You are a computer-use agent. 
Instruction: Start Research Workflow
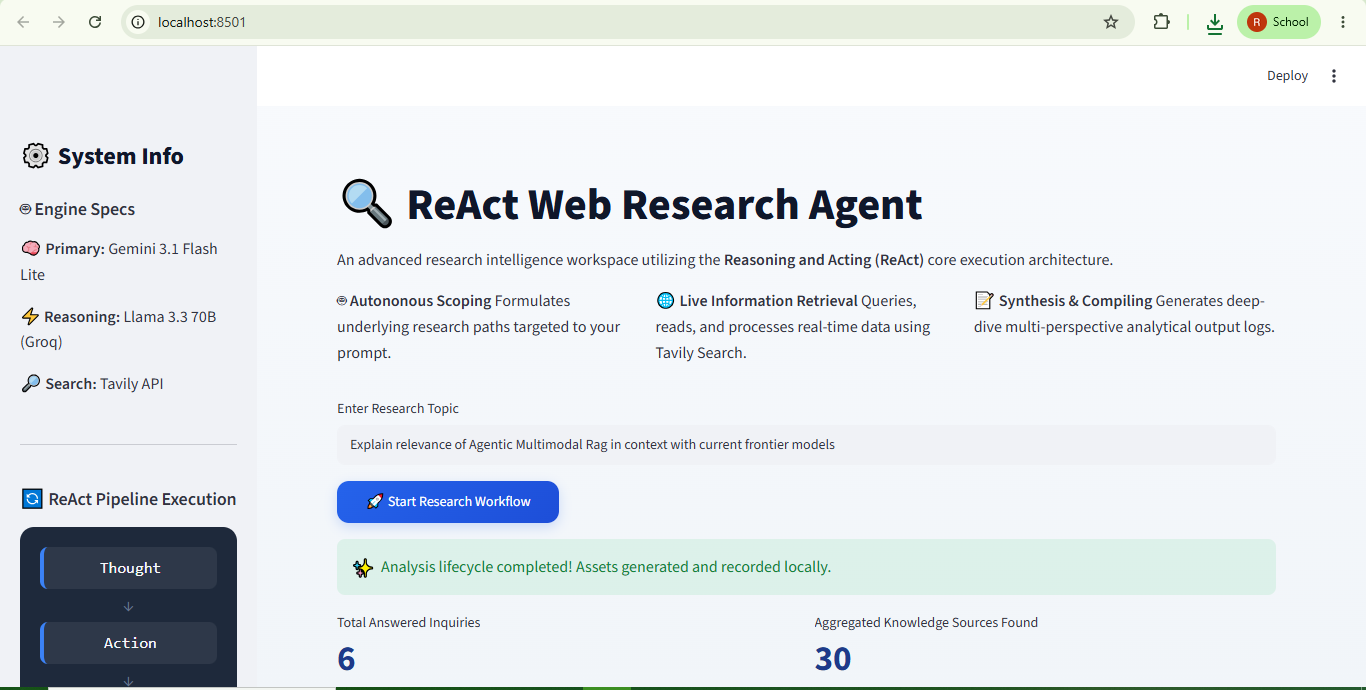click(x=448, y=502)
